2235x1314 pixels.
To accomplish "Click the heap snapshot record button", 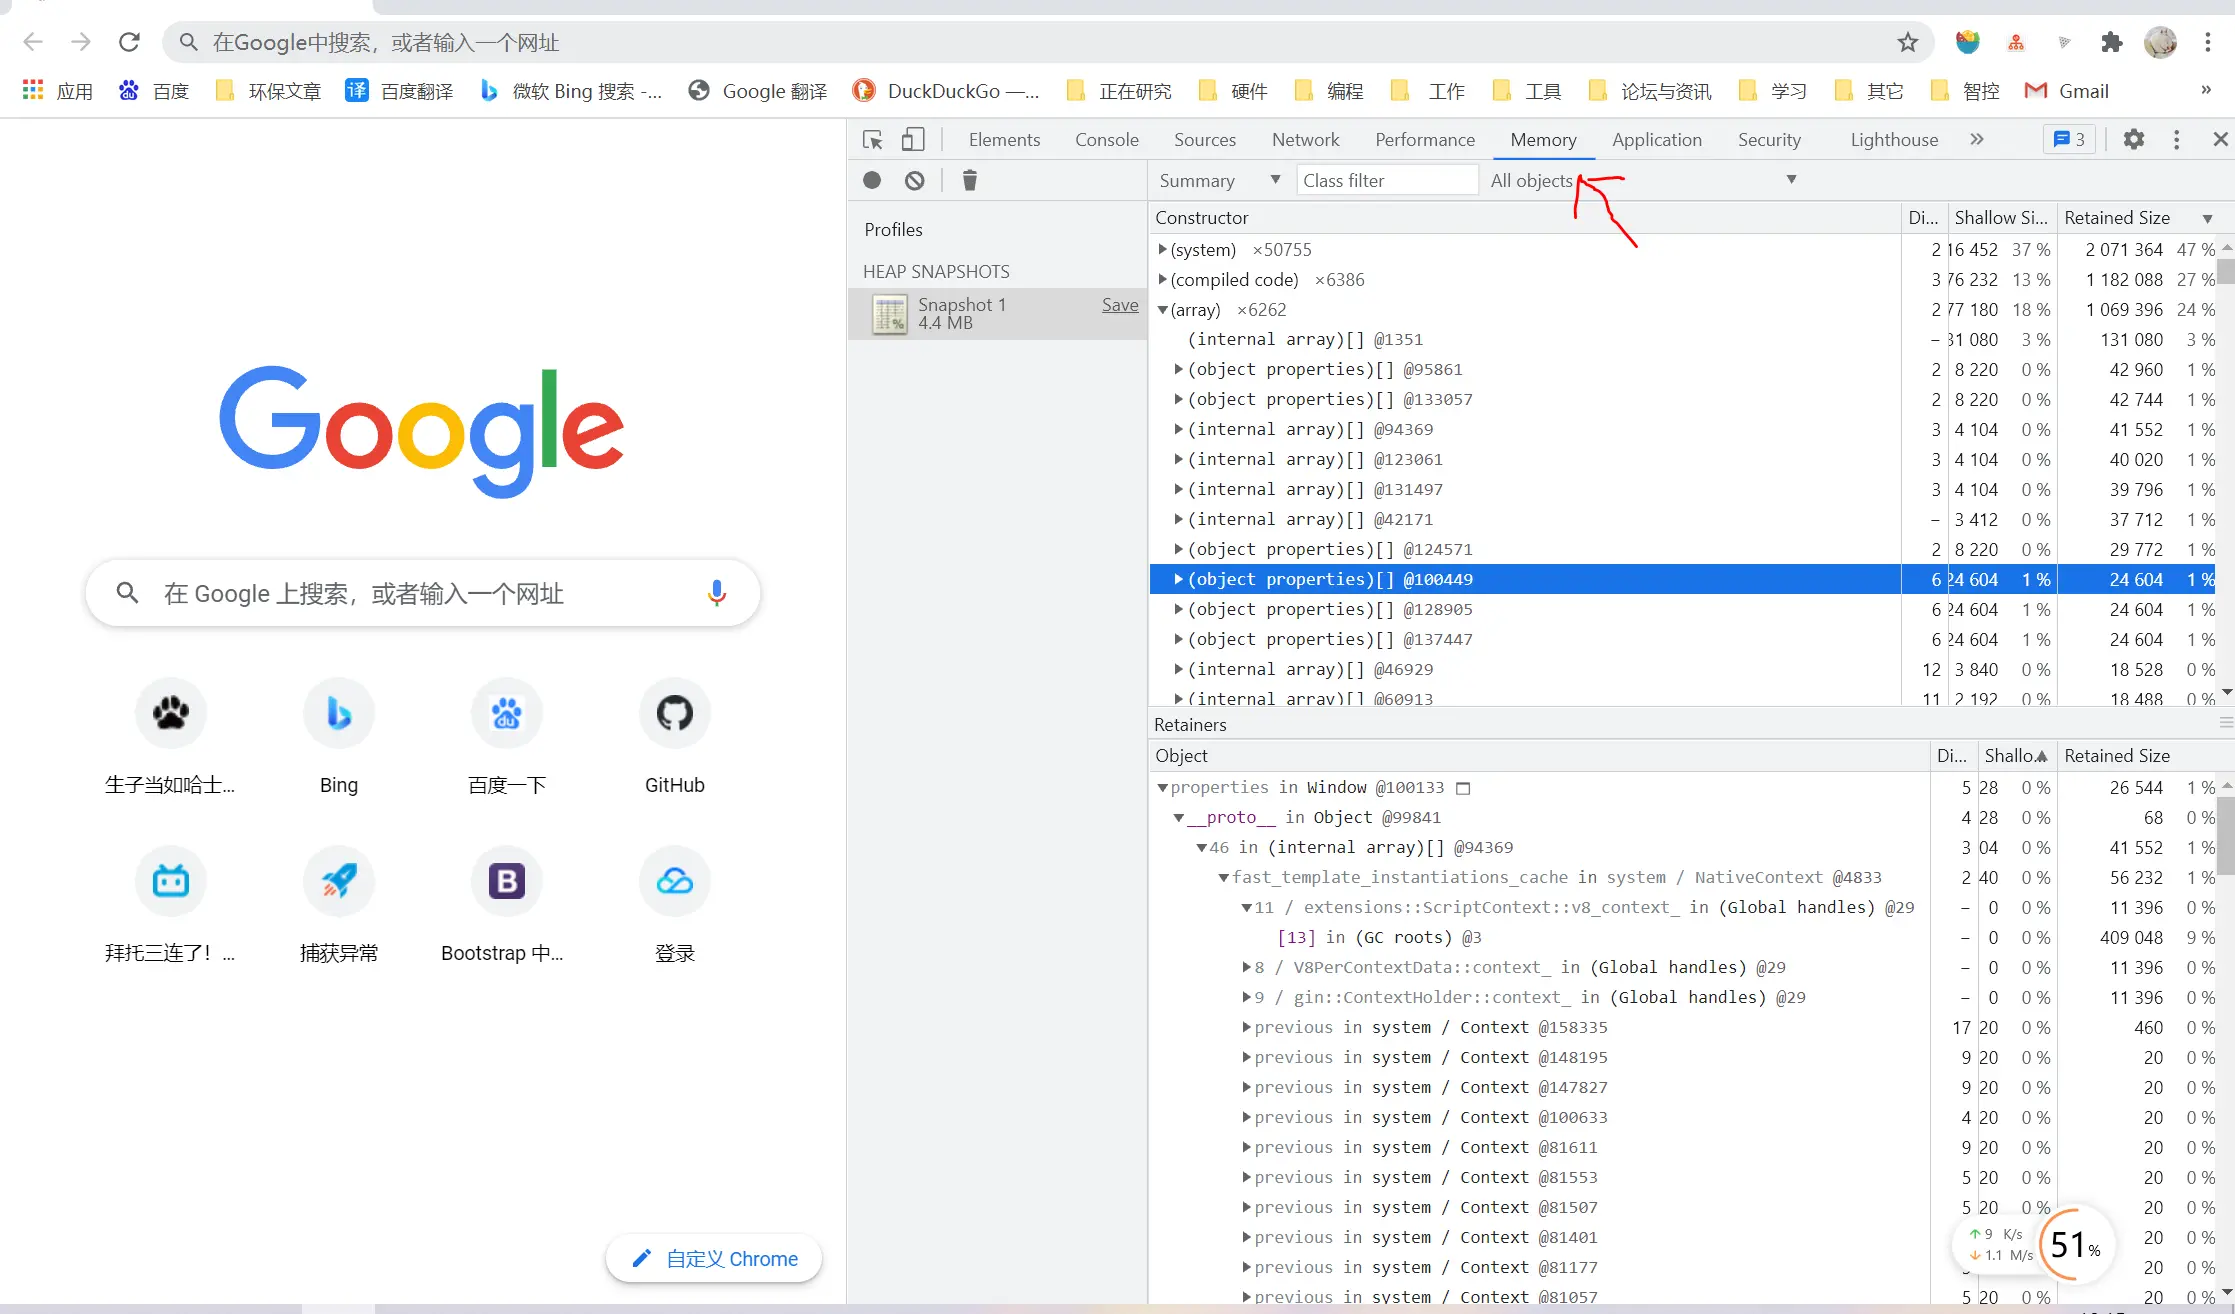I will [871, 180].
